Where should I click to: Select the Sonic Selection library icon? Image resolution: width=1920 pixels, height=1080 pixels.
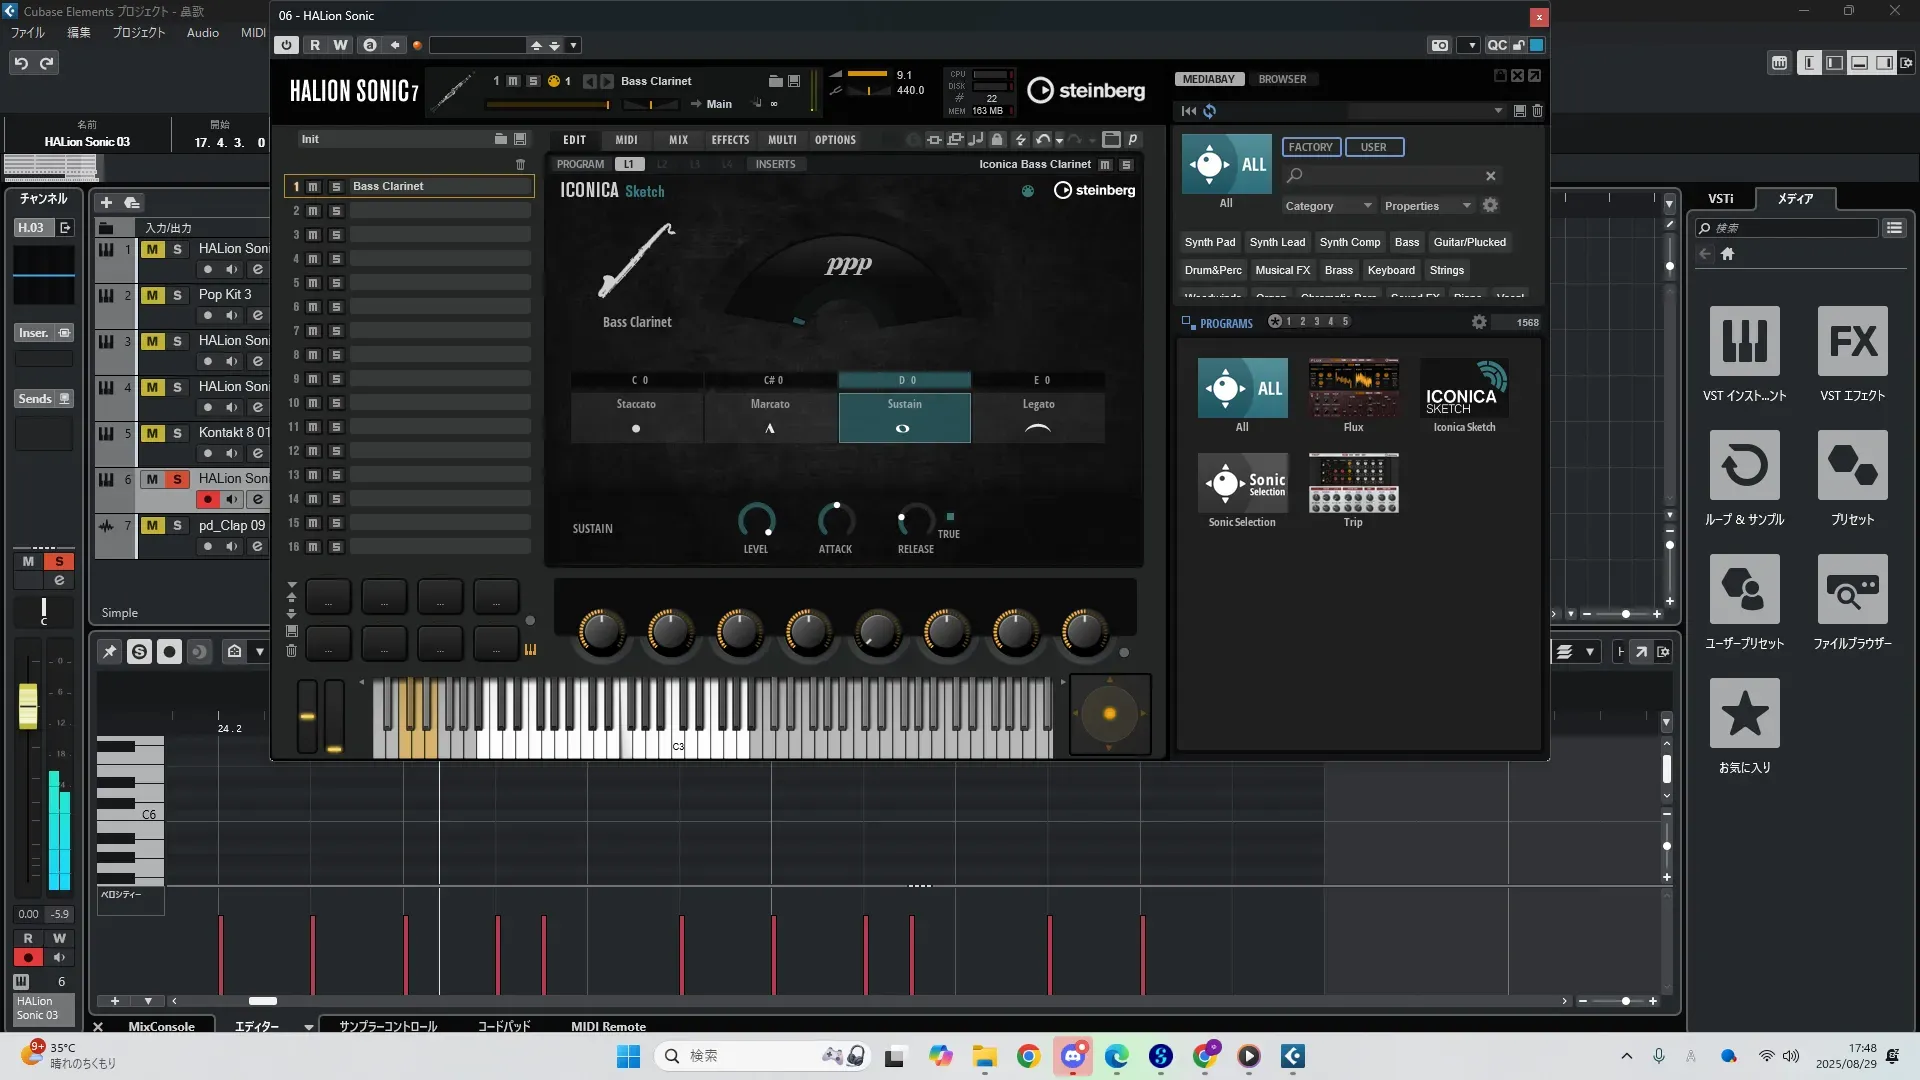coord(1242,483)
